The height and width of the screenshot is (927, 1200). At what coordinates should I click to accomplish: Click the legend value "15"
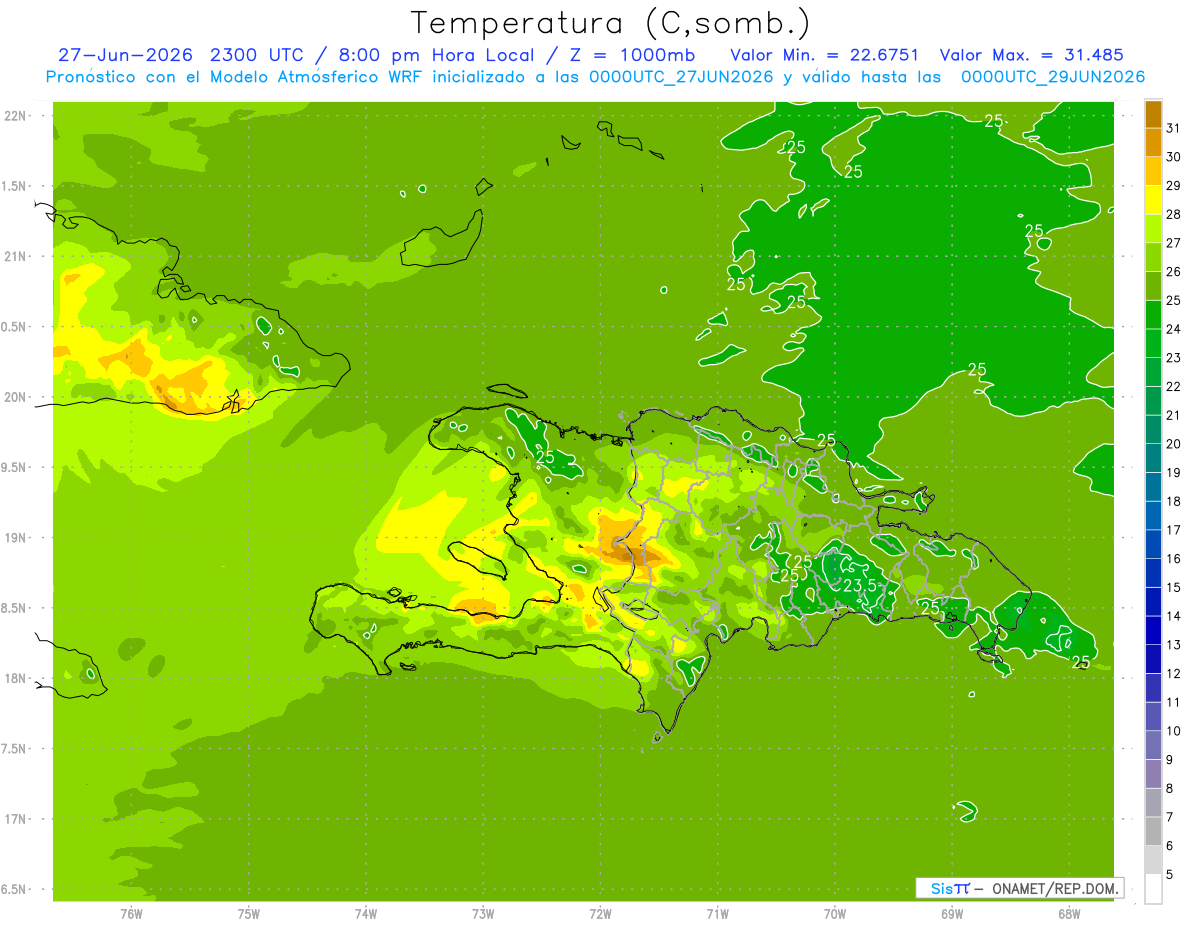[x=1174, y=588]
